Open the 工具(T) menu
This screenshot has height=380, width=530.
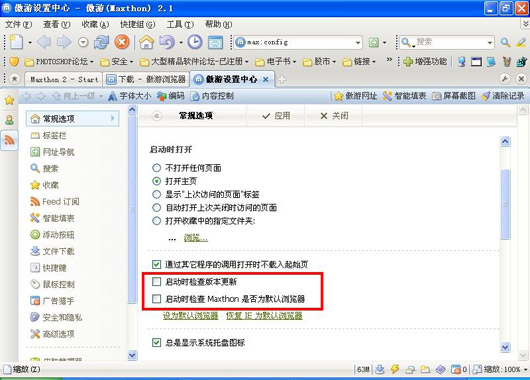point(180,24)
